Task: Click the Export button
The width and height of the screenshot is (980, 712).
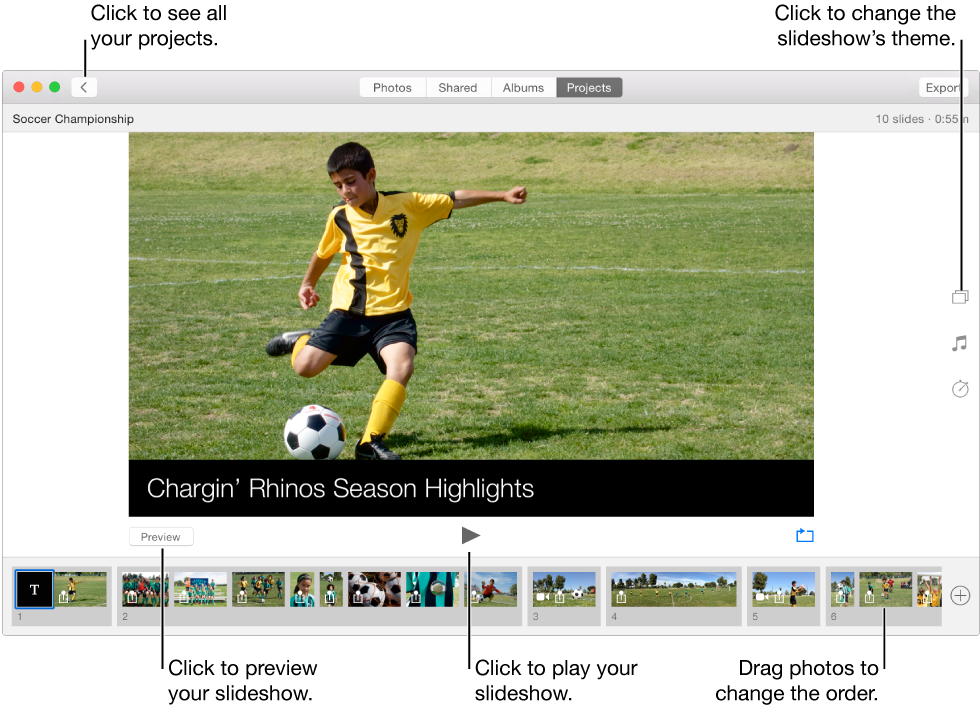Action: pyautogui.click(x=944, y=87)
